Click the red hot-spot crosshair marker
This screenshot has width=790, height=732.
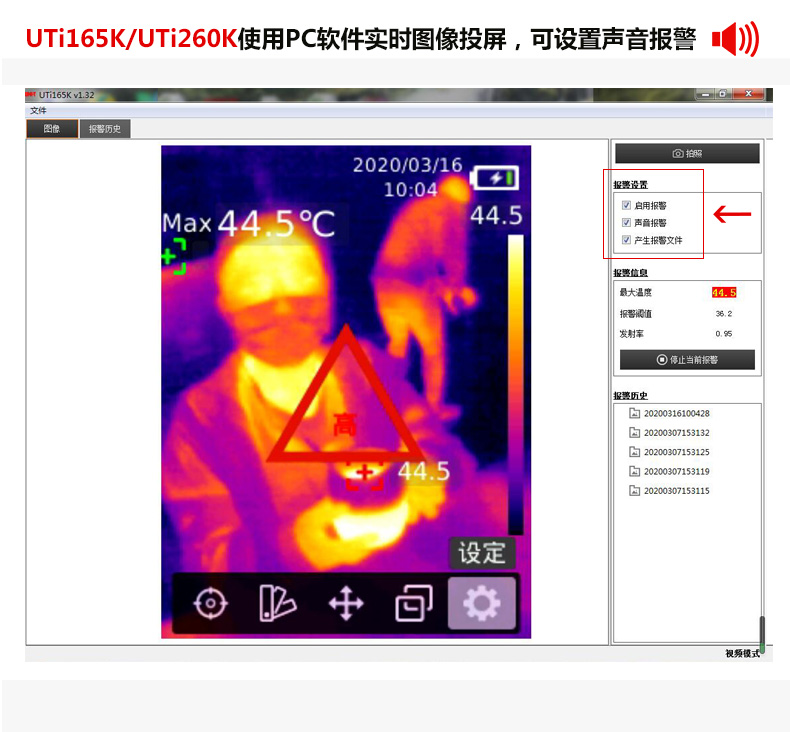365,475
